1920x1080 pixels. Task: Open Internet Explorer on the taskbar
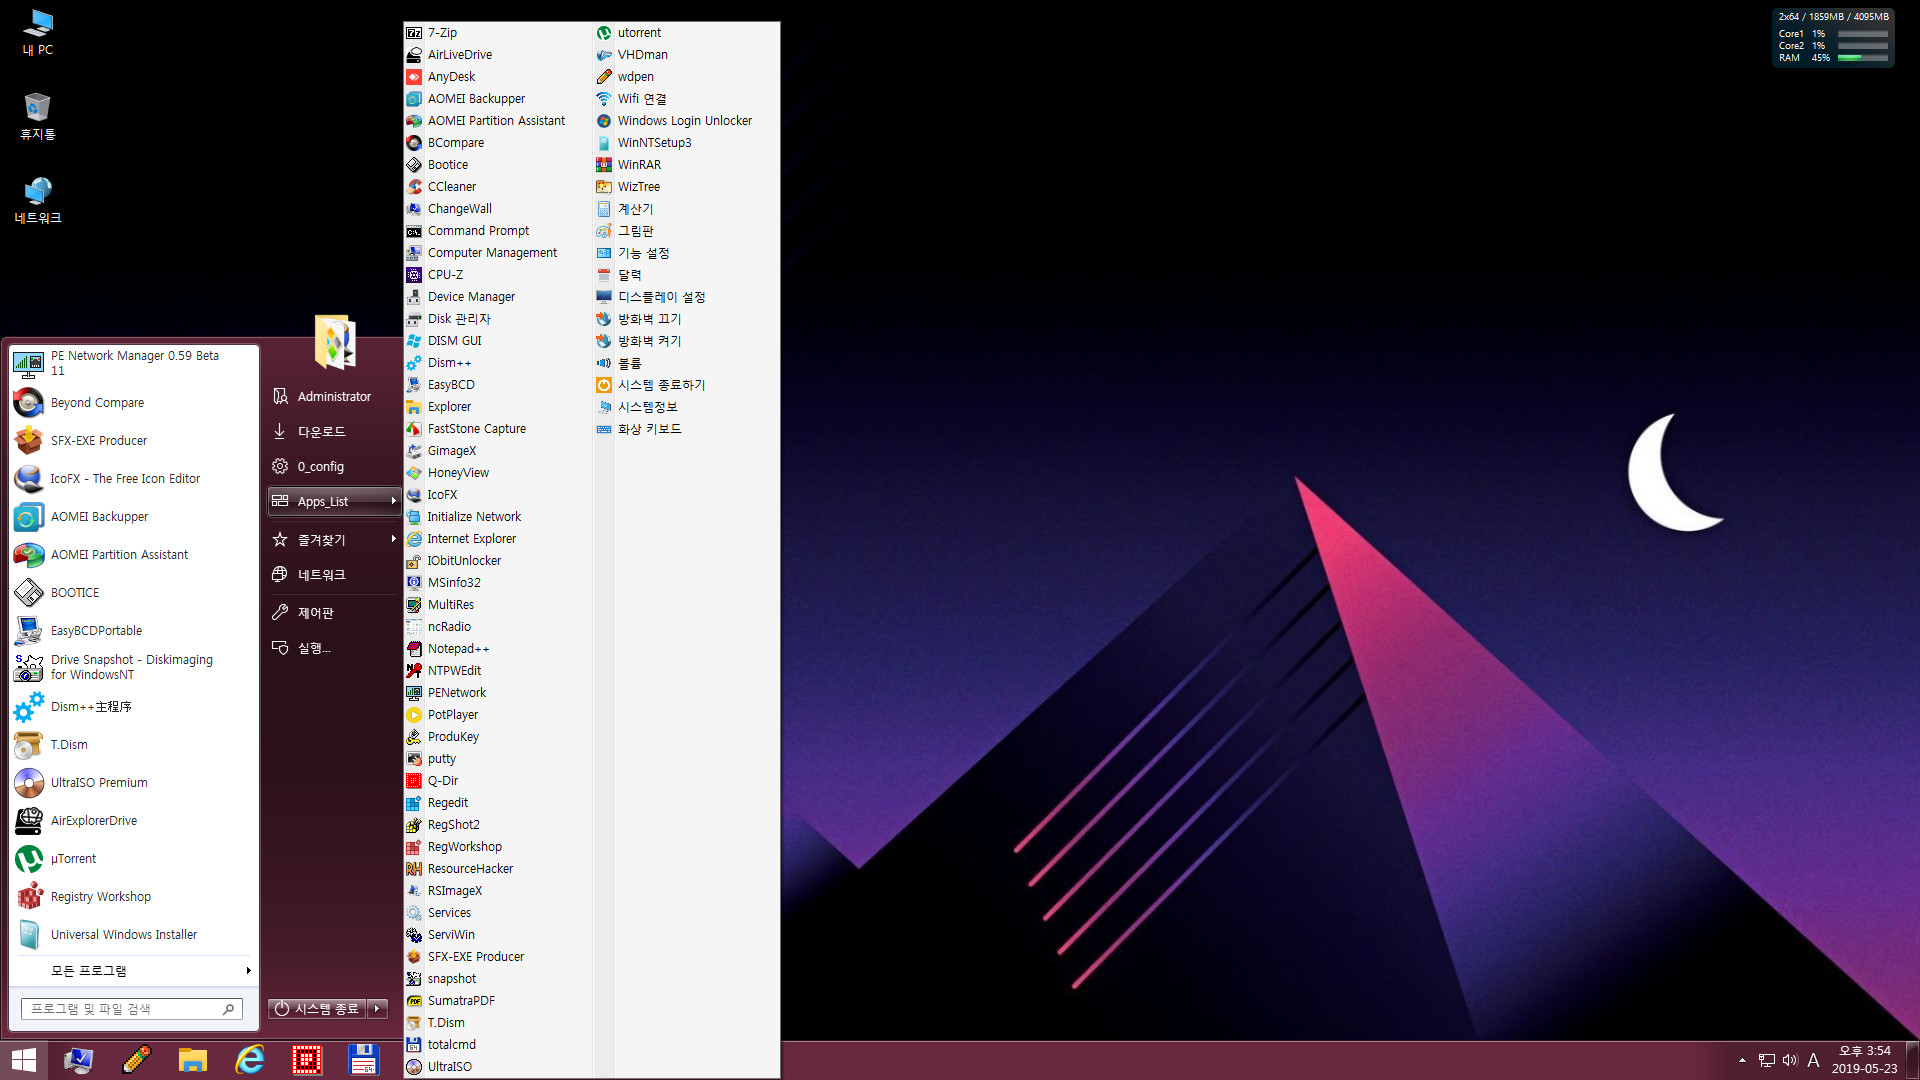pyautogui.click(x=250, y=1060)
